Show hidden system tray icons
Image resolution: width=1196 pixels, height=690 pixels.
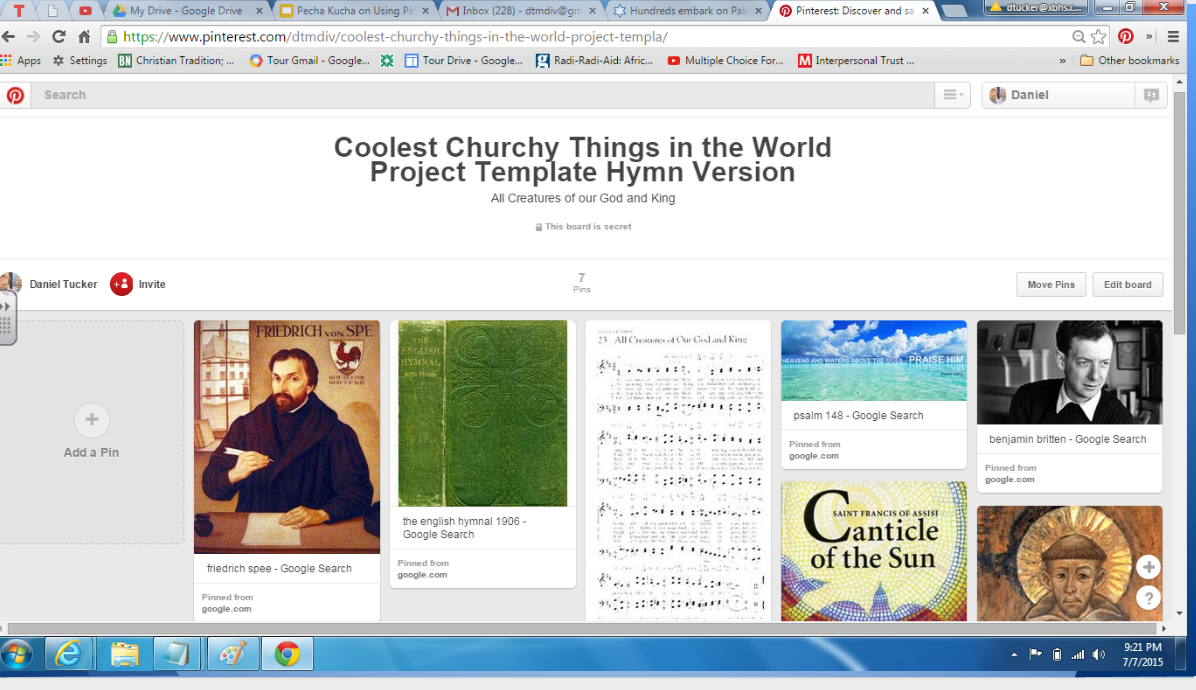point(1014,654)
